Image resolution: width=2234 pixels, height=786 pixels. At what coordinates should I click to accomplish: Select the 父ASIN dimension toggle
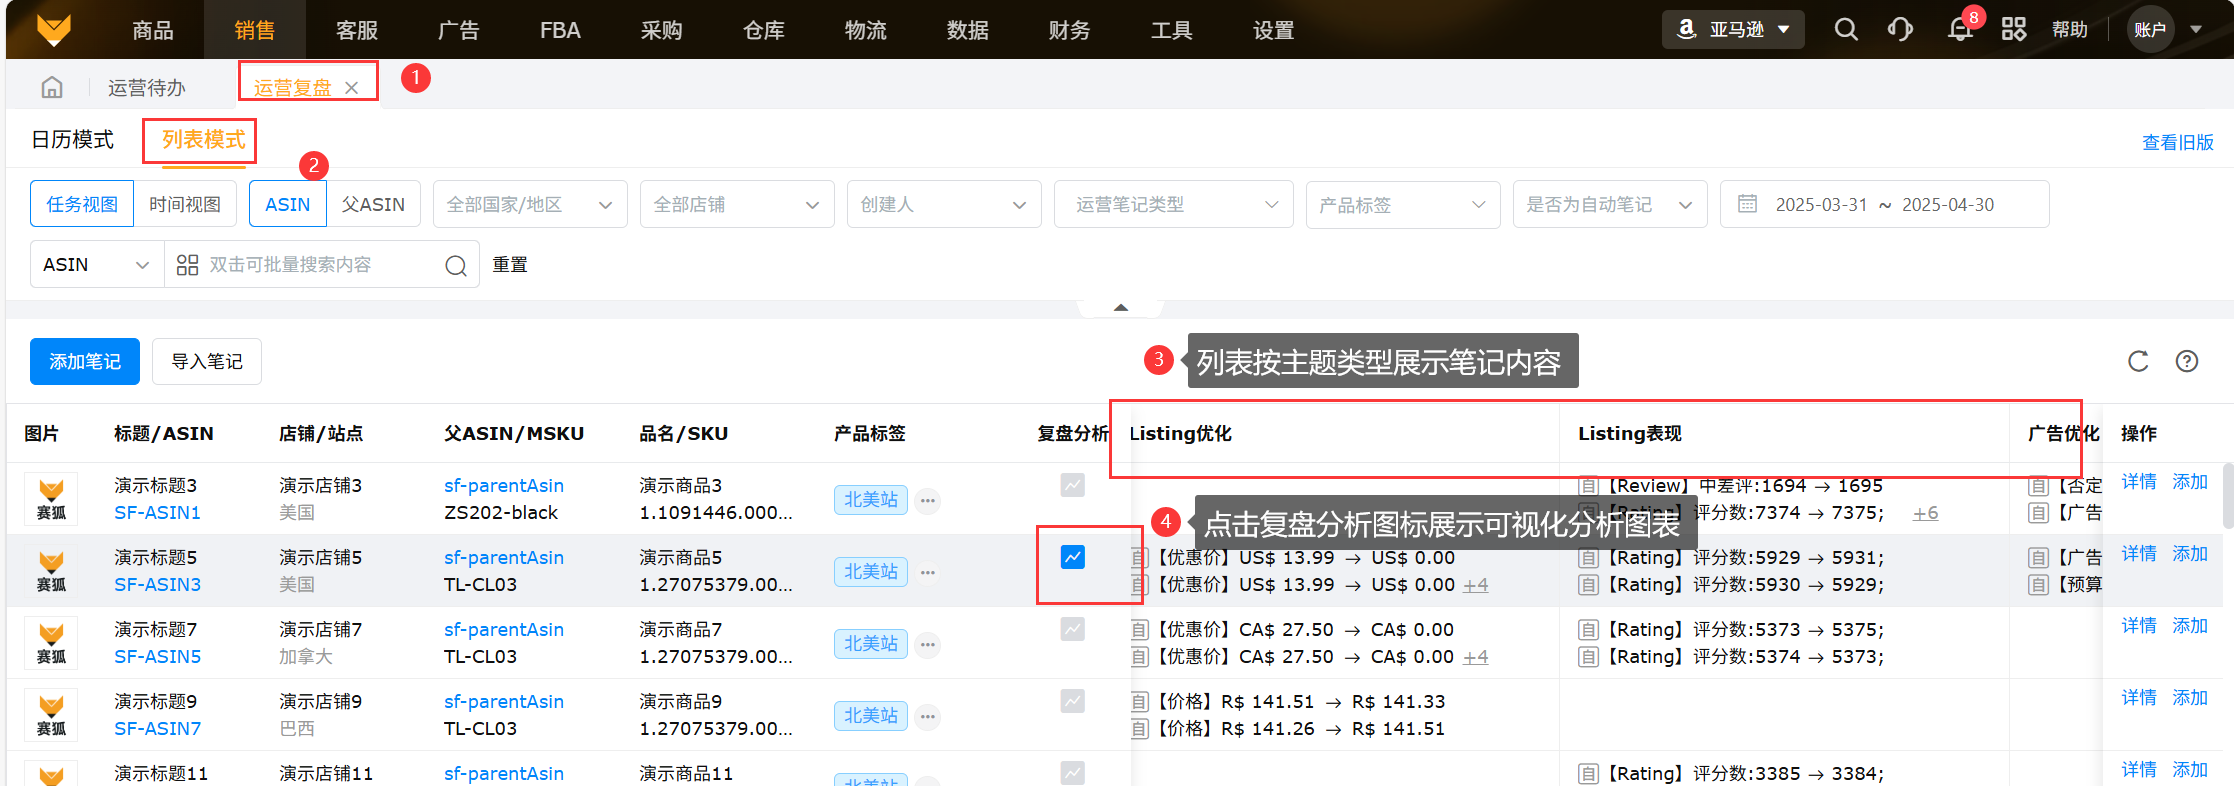pos(373,204)
